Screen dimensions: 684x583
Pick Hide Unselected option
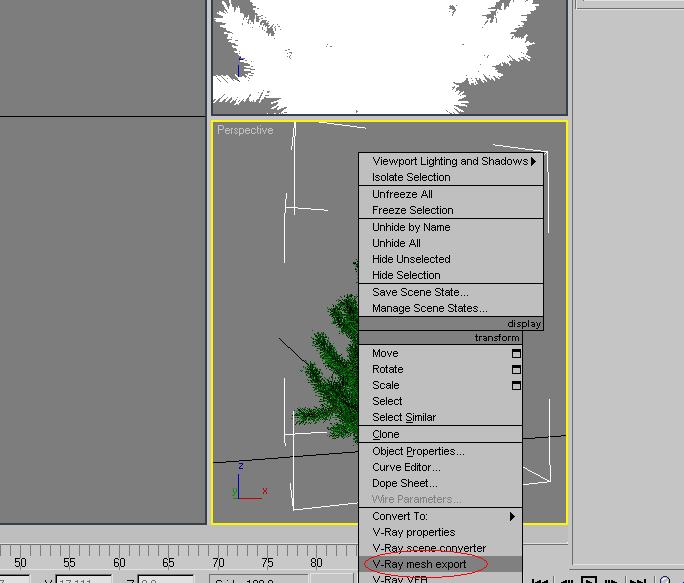(411, 259)
